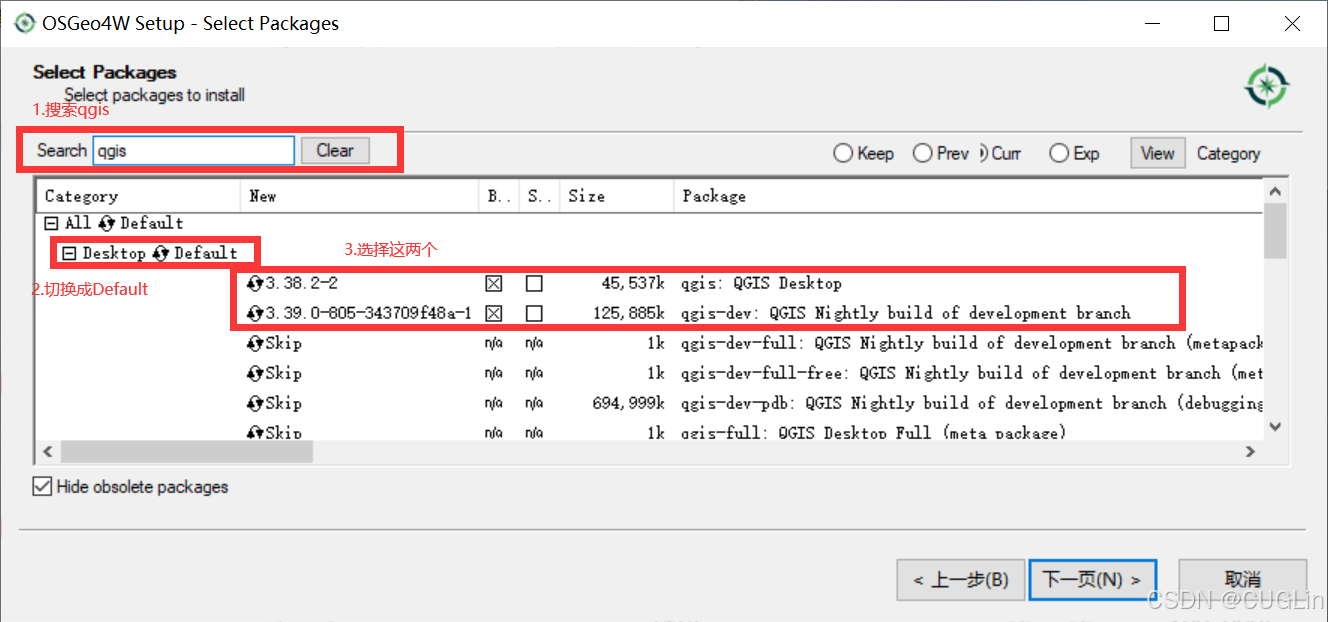Screen dimensions: 1328x622
Task: Select the Curr radio button
Action: (985, 153)
